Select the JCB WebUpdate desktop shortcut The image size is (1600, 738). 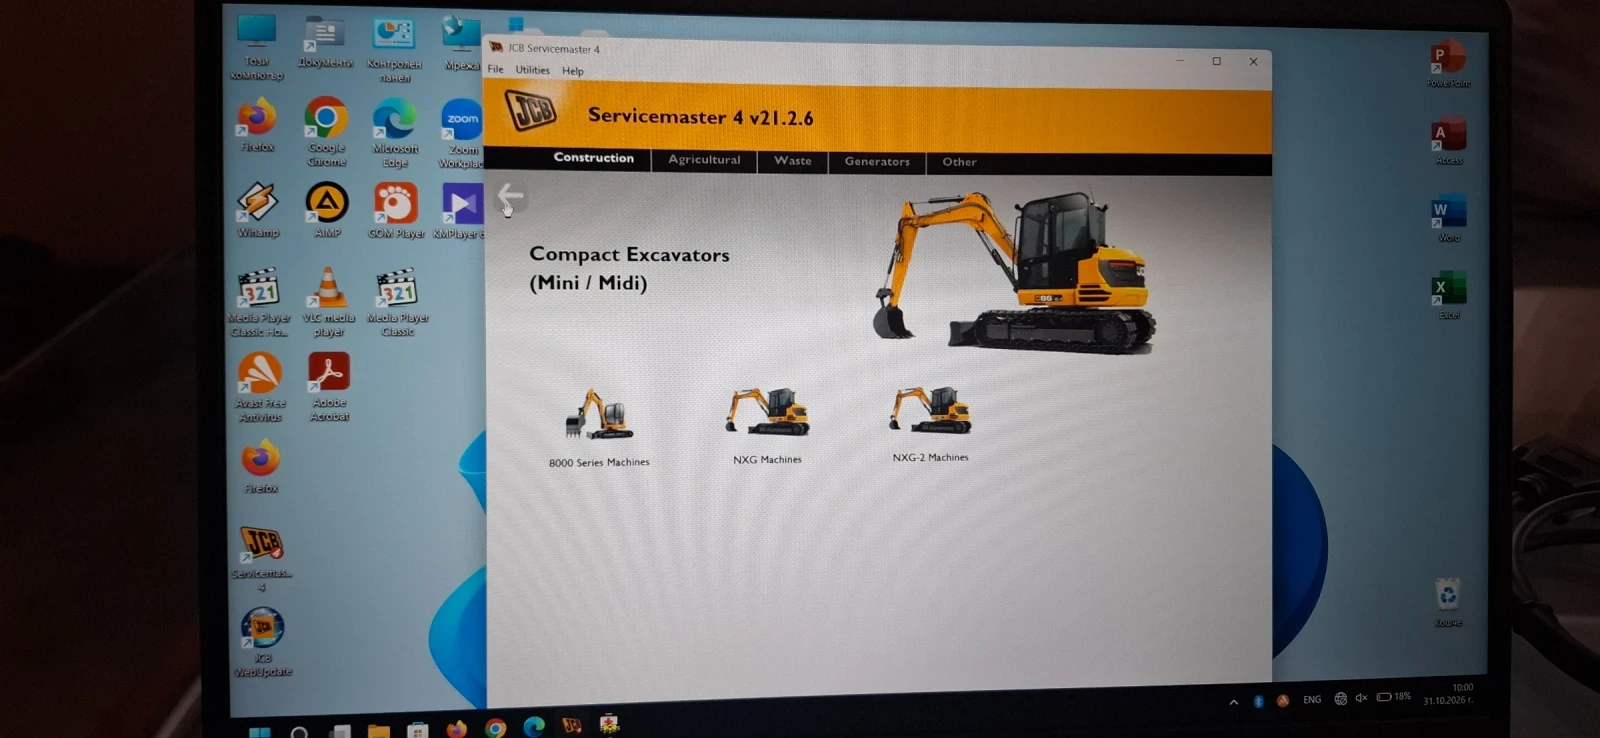263,643
